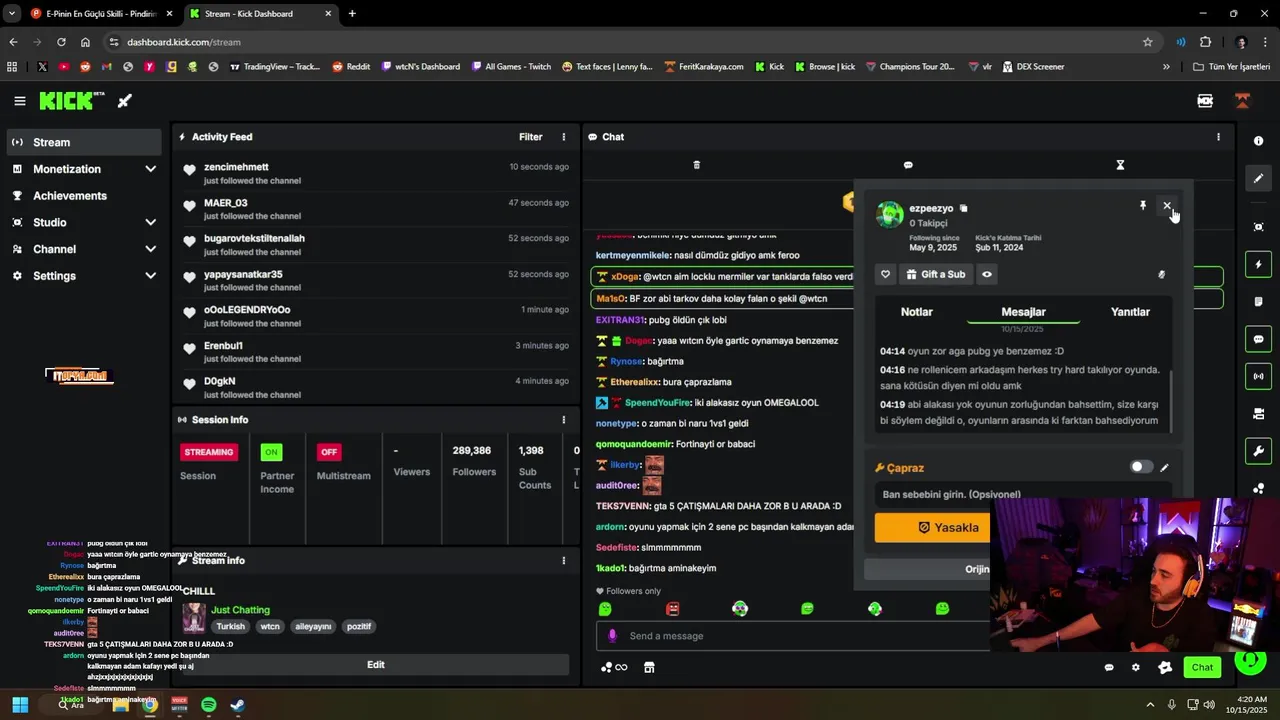1280x720 pixels.
Task: Click the heart button on ezpeezyo's card
Action: click(x=885, y=274)
